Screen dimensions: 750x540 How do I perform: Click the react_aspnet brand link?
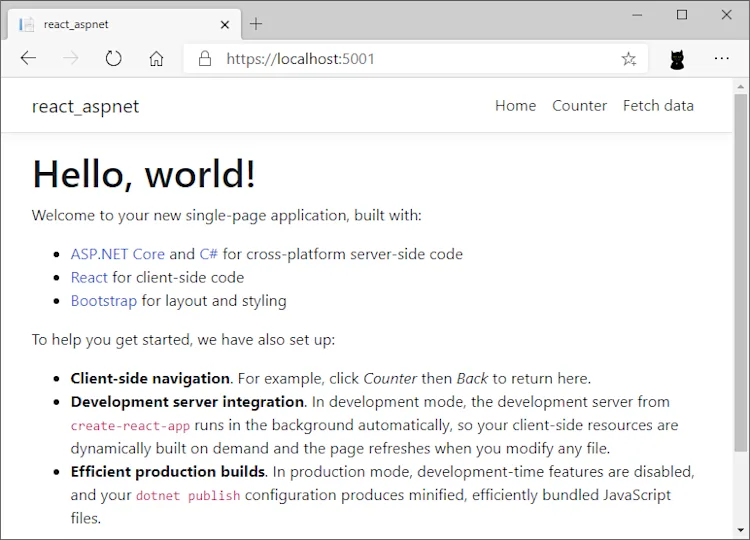click(x=85, y=107)
